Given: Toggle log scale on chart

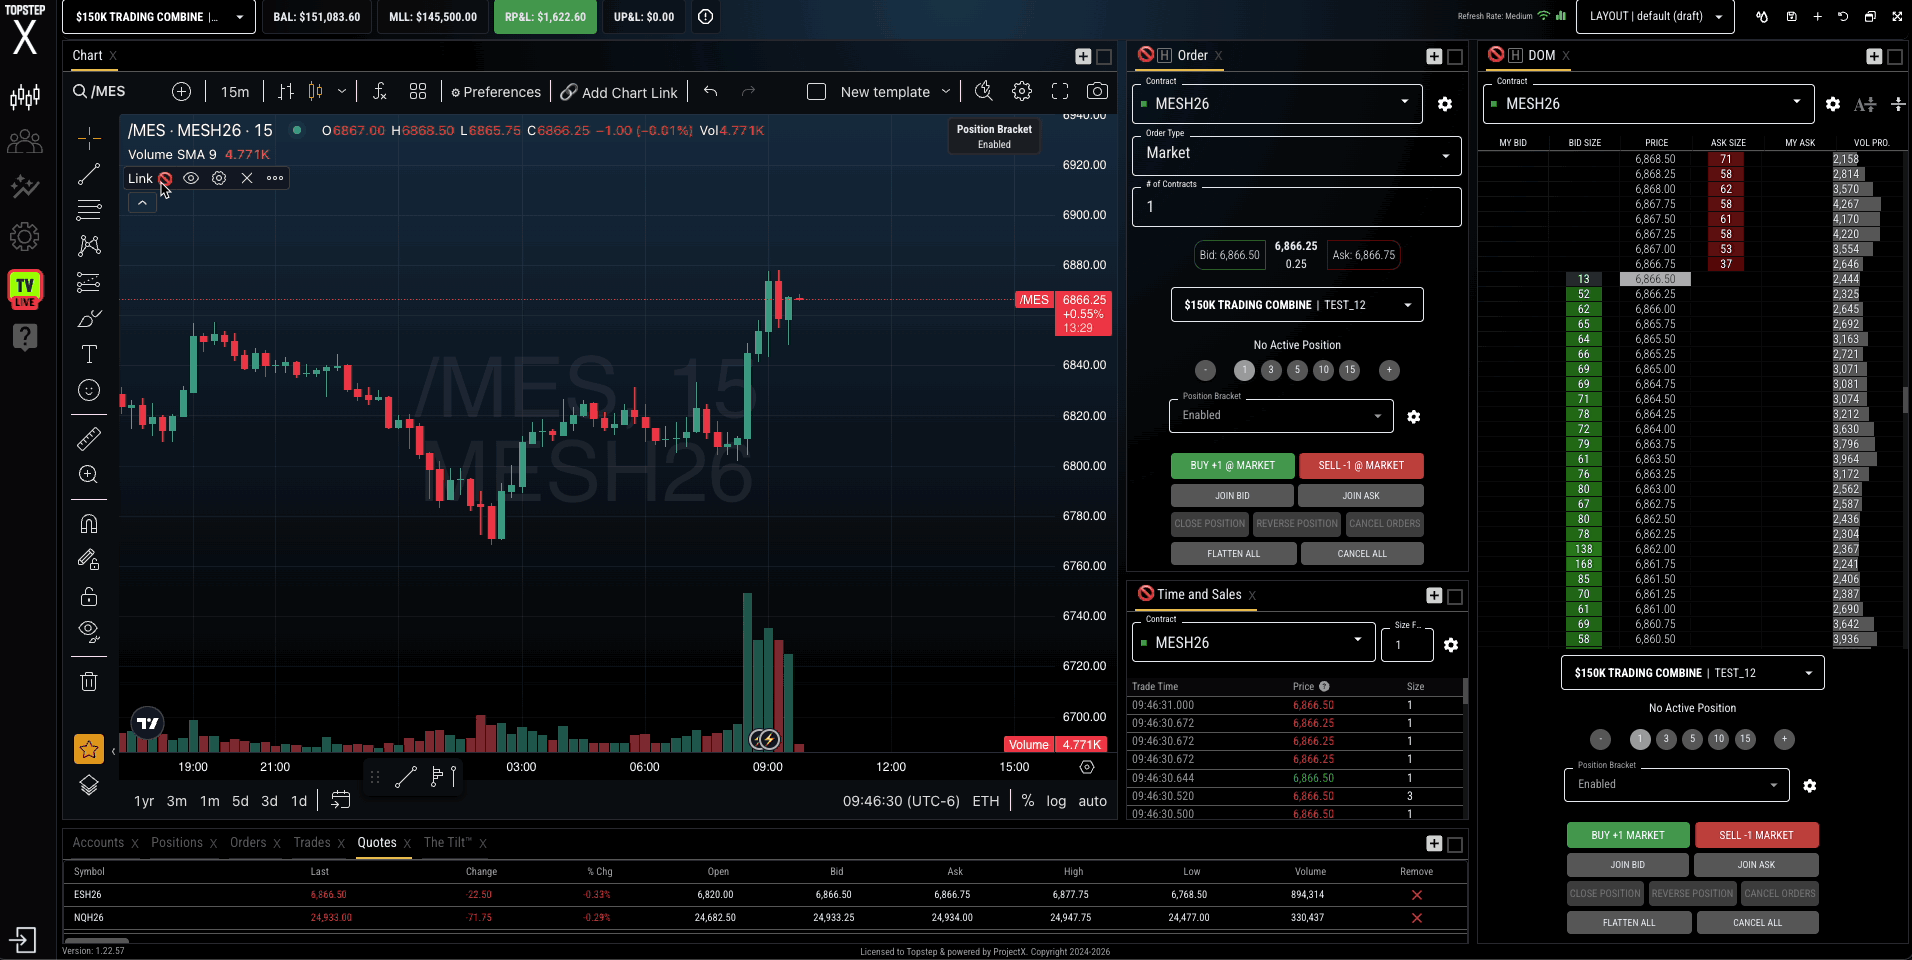Looking at the screenshot, I should (1056, 801).
